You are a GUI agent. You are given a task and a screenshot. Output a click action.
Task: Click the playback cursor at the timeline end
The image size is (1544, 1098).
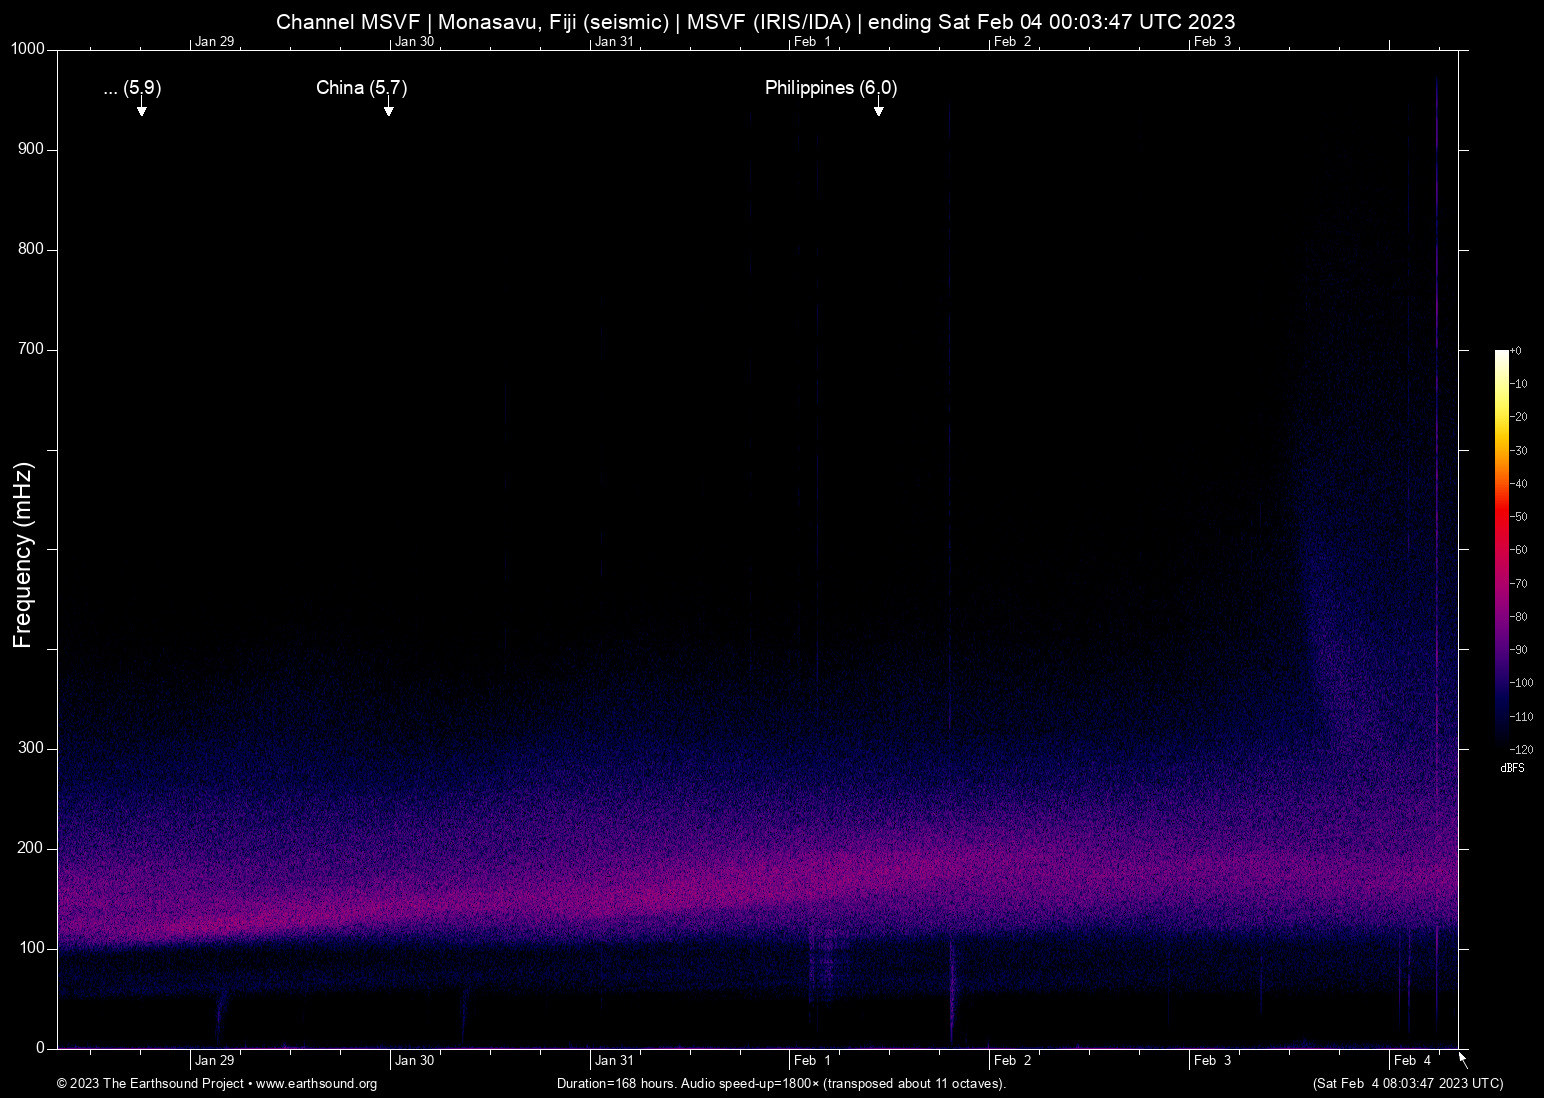point(1461,1058)
